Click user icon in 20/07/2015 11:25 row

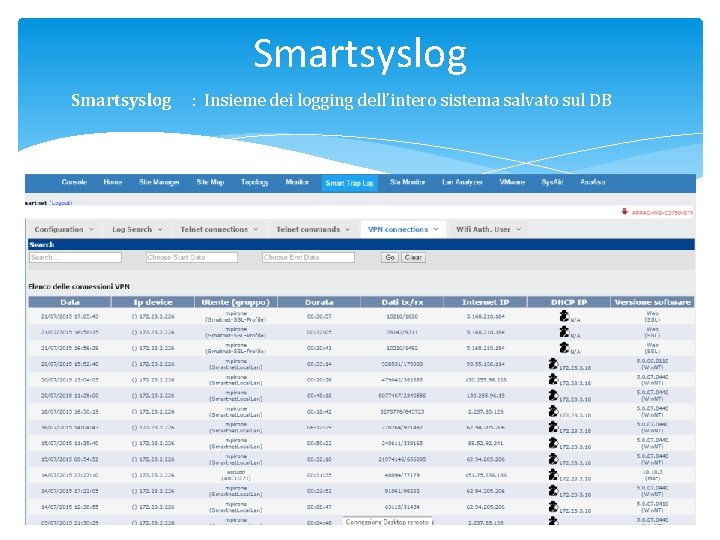coord(553,395)
